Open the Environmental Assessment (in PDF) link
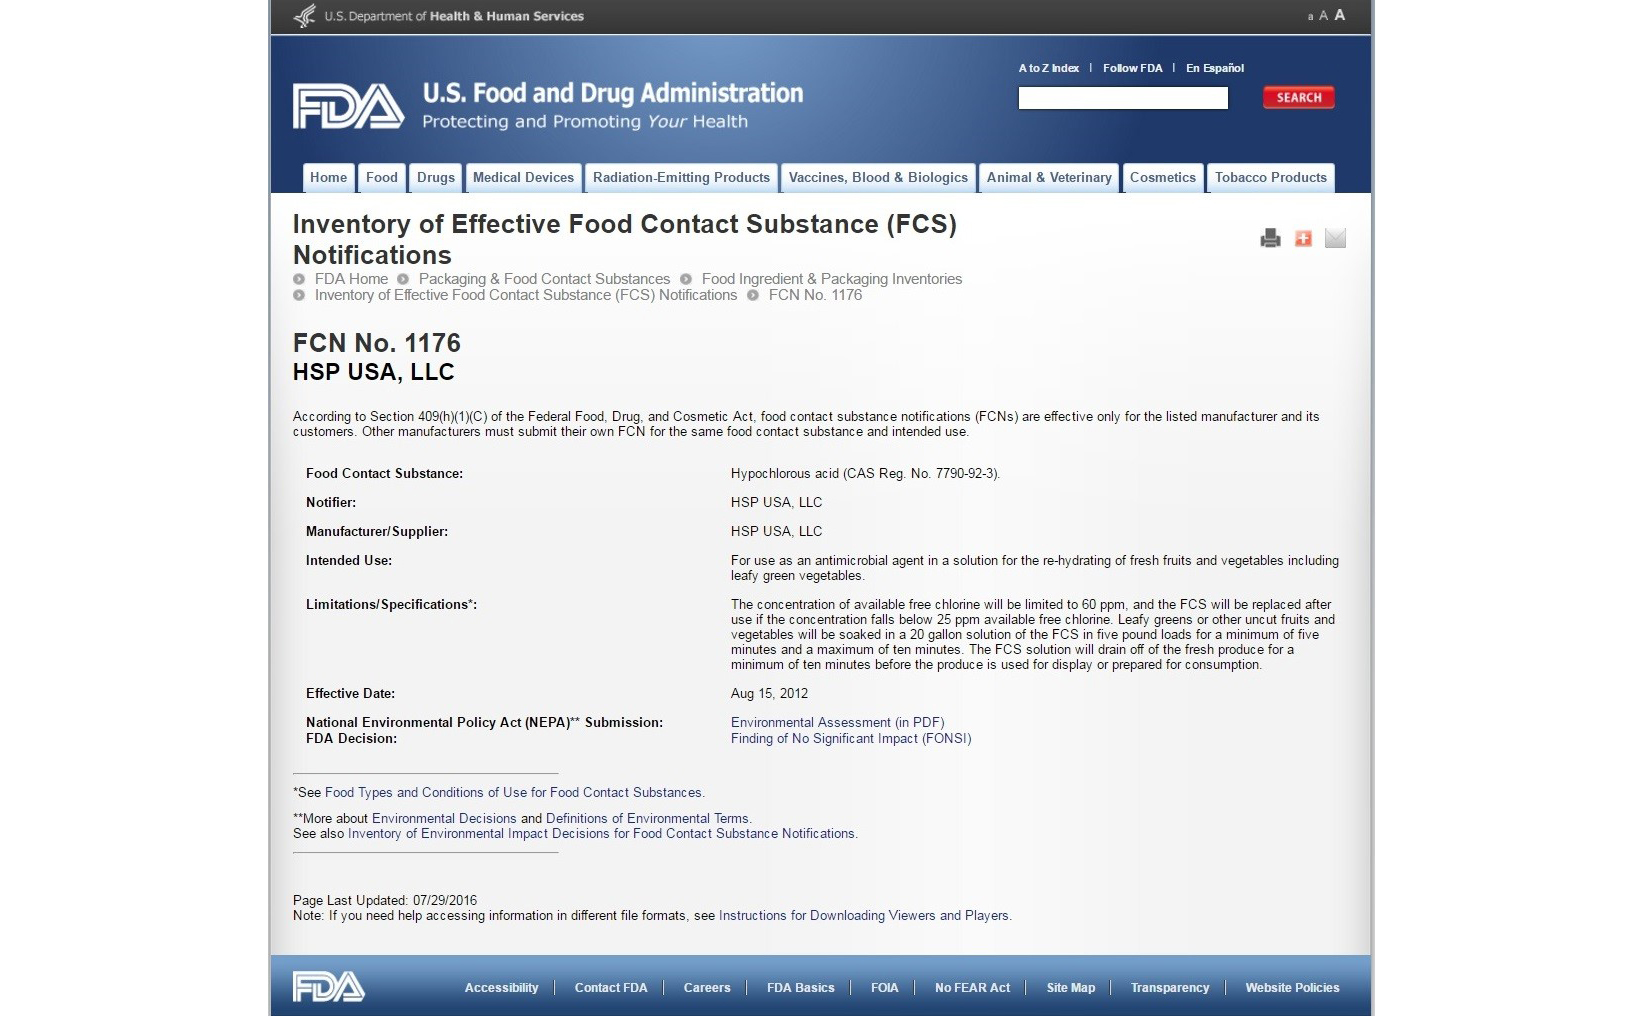 click(x=837, y=722)
